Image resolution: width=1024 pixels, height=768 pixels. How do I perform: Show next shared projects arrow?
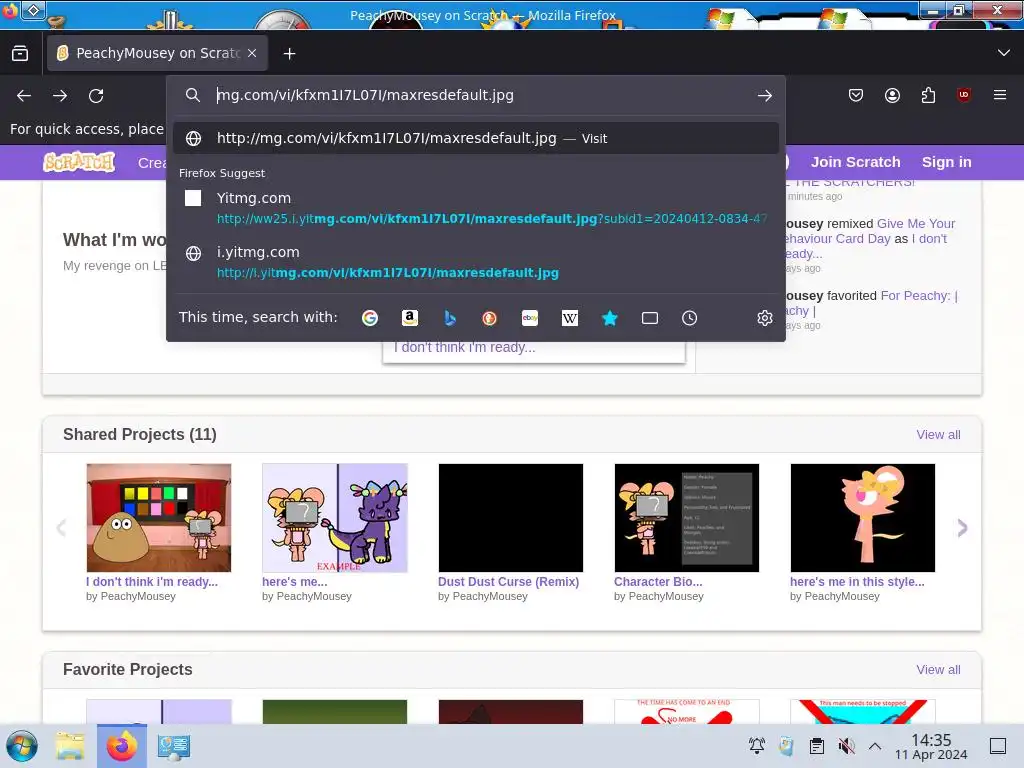click(x=962, y=528)
